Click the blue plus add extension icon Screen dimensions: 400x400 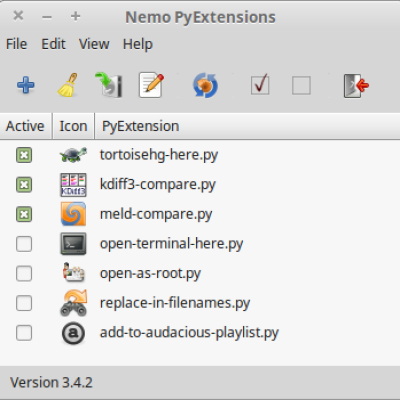[x=26, y=85]
